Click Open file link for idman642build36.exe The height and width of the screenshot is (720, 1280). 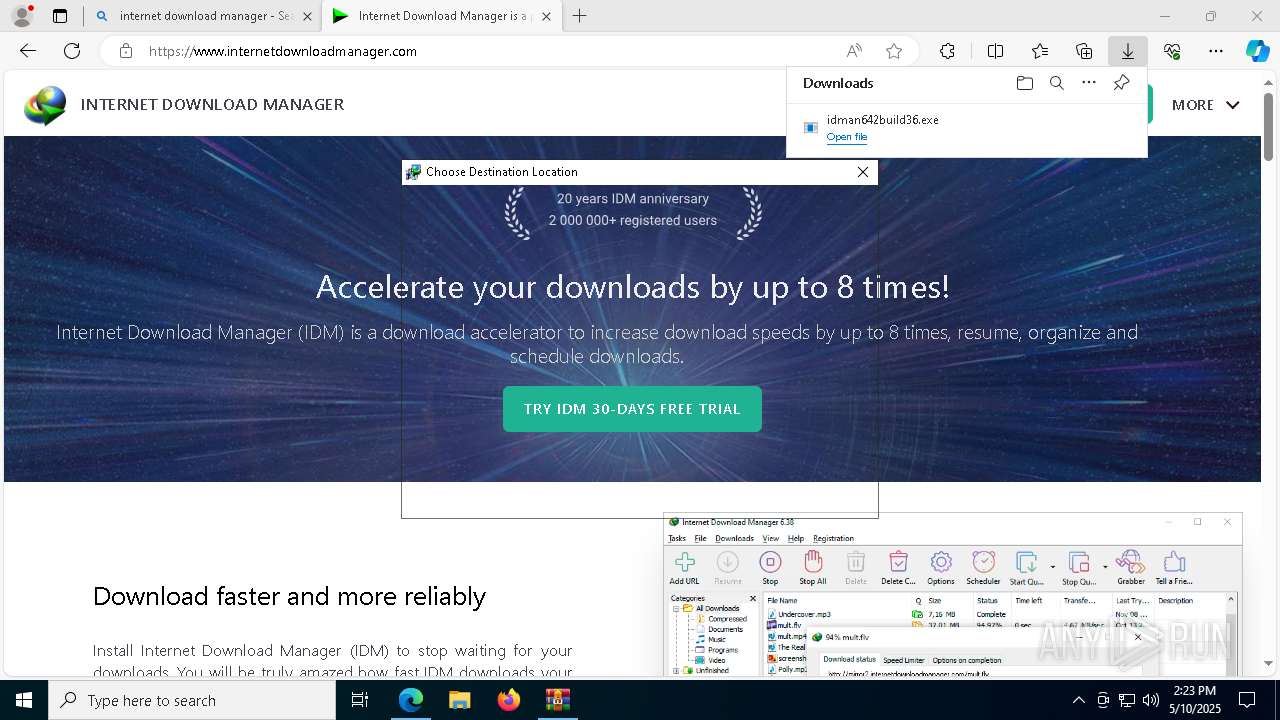tap(847, 137)
